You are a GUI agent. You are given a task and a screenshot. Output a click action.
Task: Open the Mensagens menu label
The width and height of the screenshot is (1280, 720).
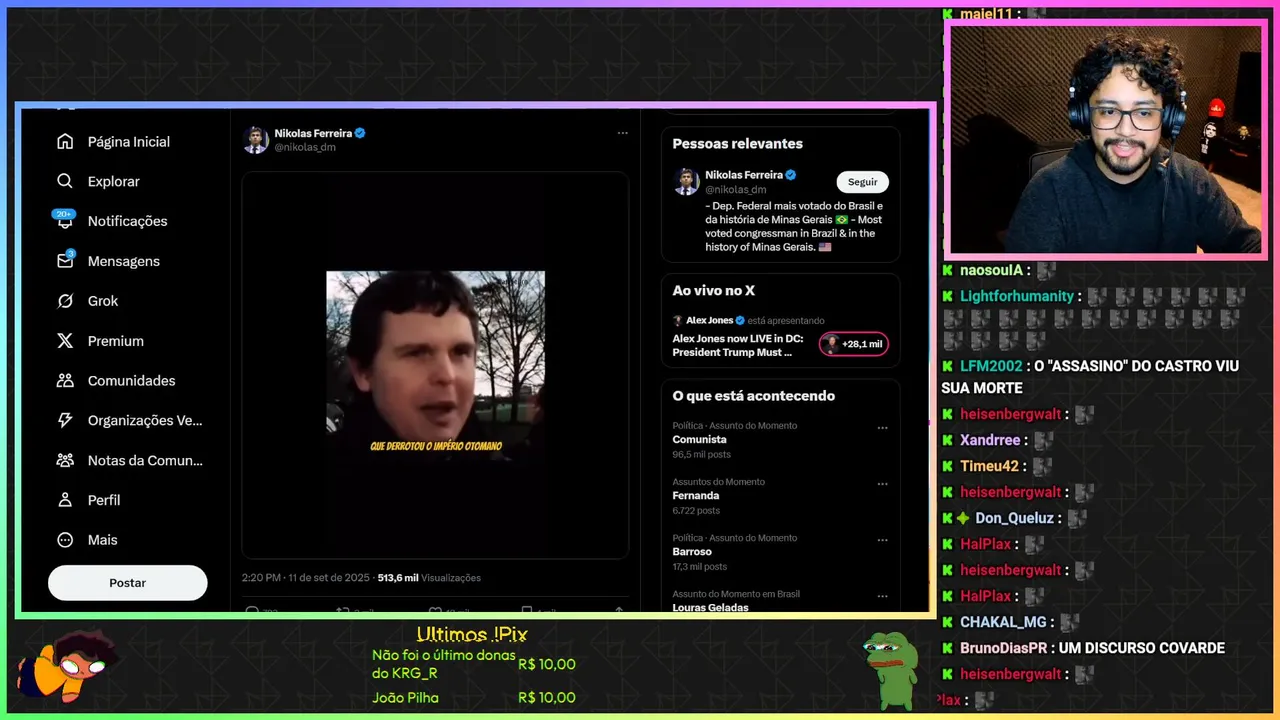(124, 261)
